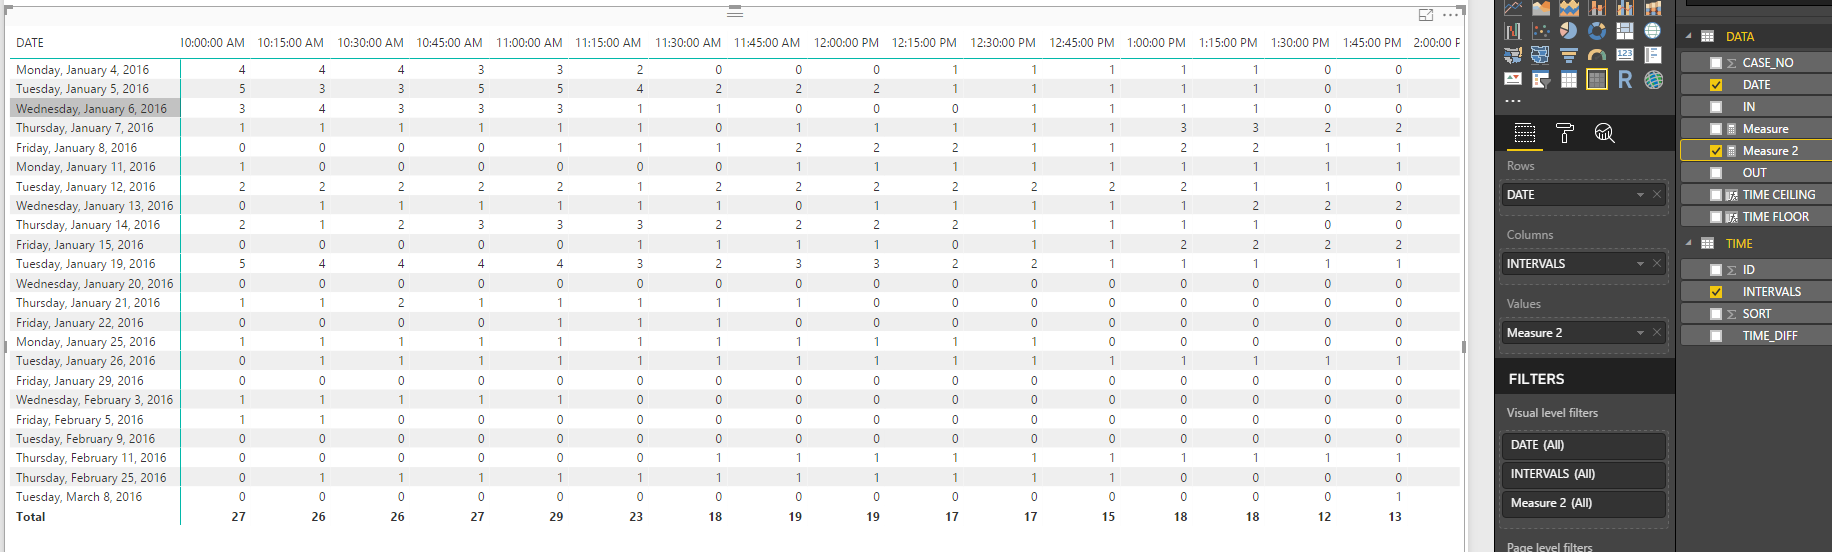Check the CASE_NO field checkbox
Viewport: 1832px width, 552px height.
(1716, 63)
